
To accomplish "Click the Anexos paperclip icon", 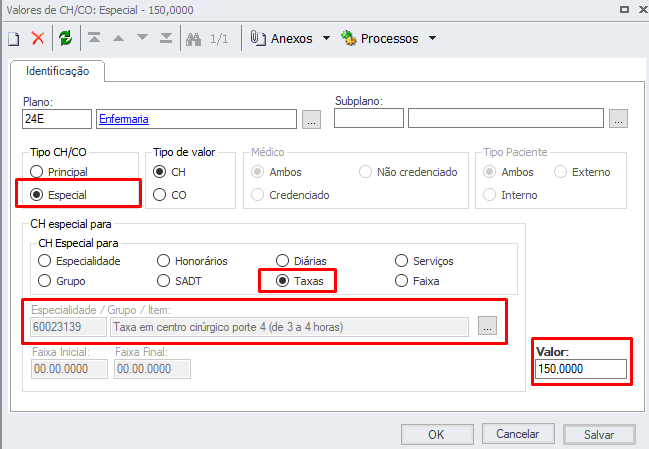I will coord(258,38).
